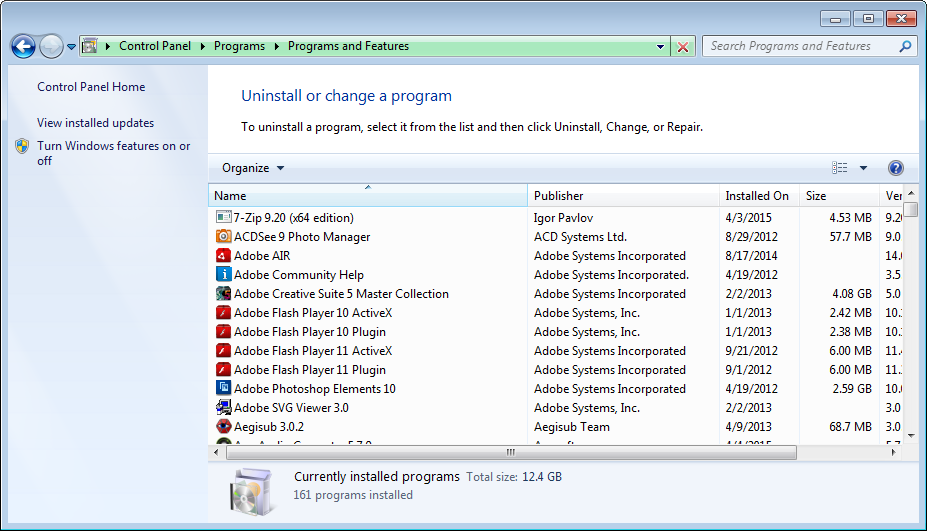
Task: Select 7-Zip 9.20 (x64 edition) entry name
Action: pos(294,218)
